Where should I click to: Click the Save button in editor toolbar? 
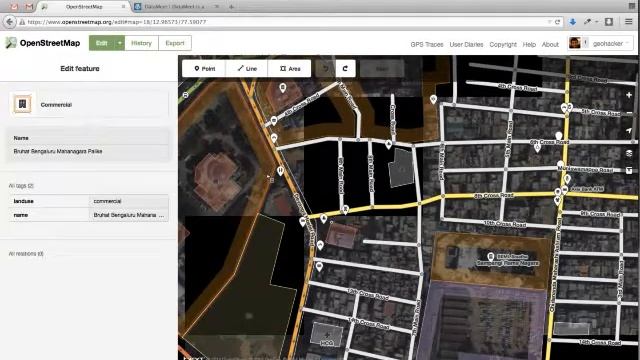coord(382,69)
